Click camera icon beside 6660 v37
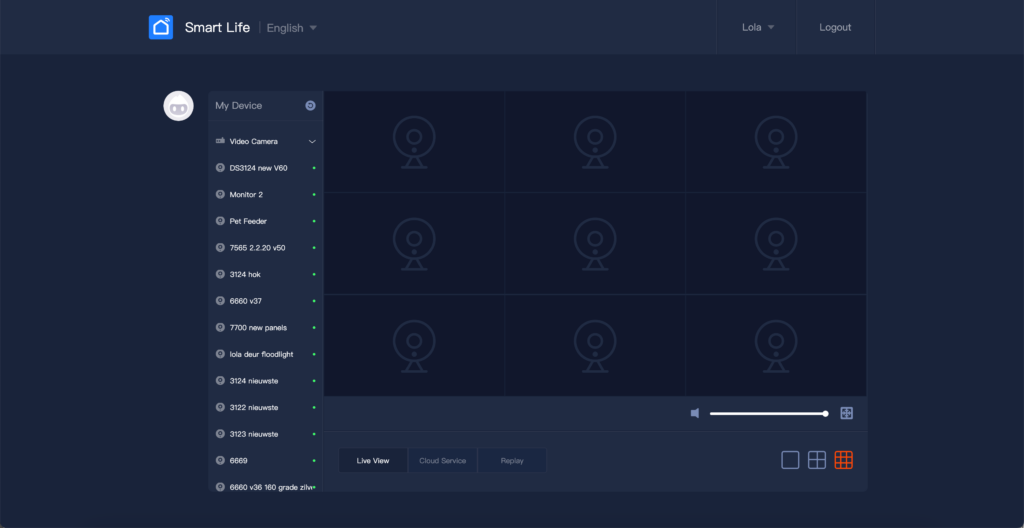 (220, 301)
